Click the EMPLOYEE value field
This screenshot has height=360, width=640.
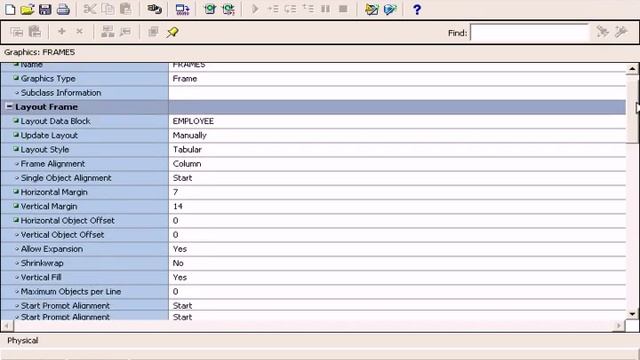pyautogui.click(x=397, y=121)
